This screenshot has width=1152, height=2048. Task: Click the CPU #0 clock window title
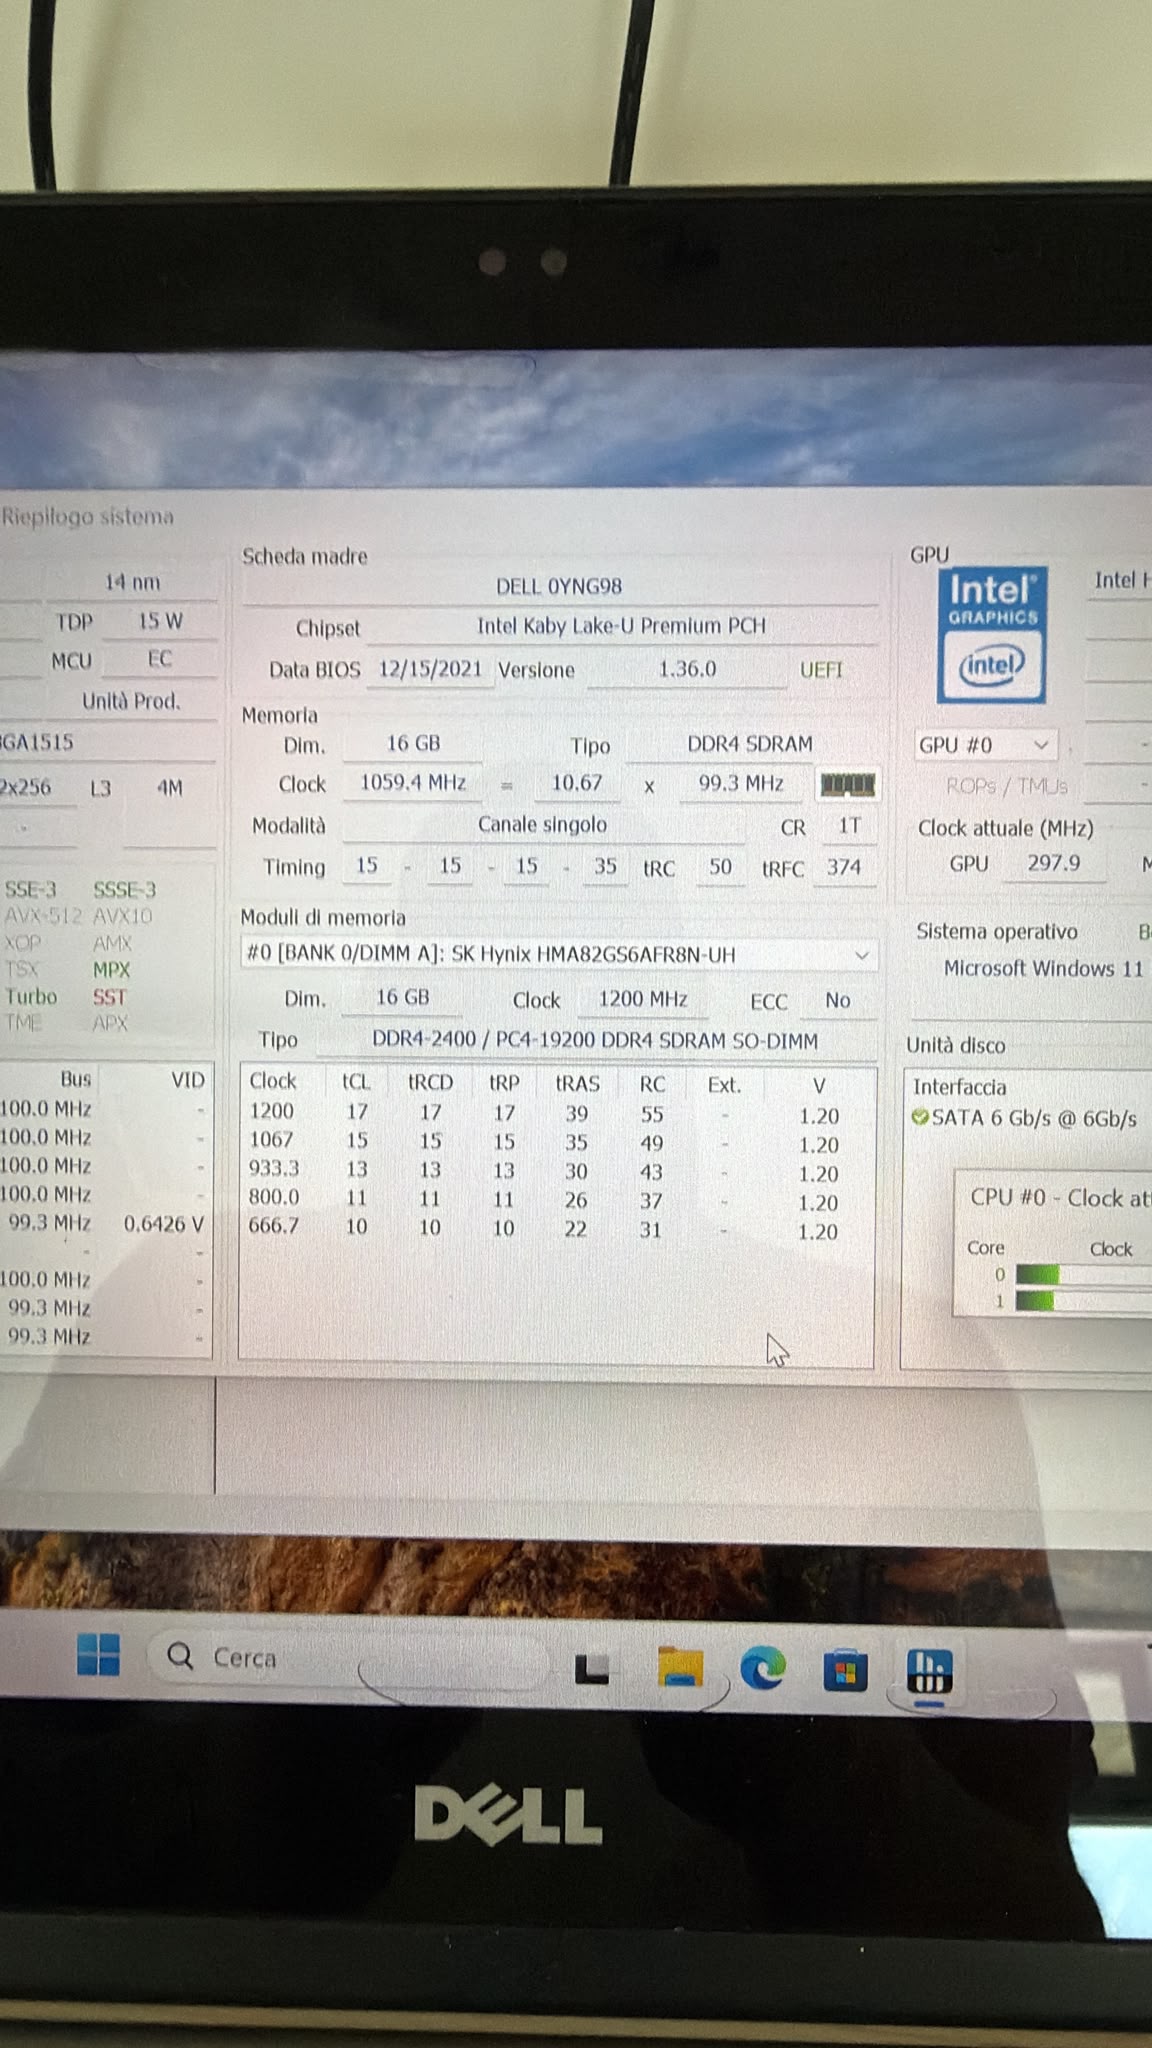1060,1198
